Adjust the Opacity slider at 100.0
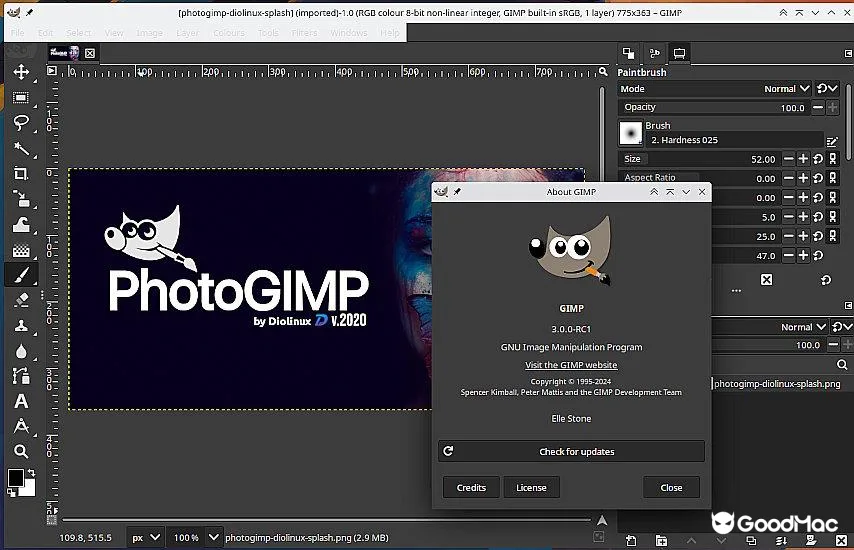The image size is (854, 550). tap(713, 107)
